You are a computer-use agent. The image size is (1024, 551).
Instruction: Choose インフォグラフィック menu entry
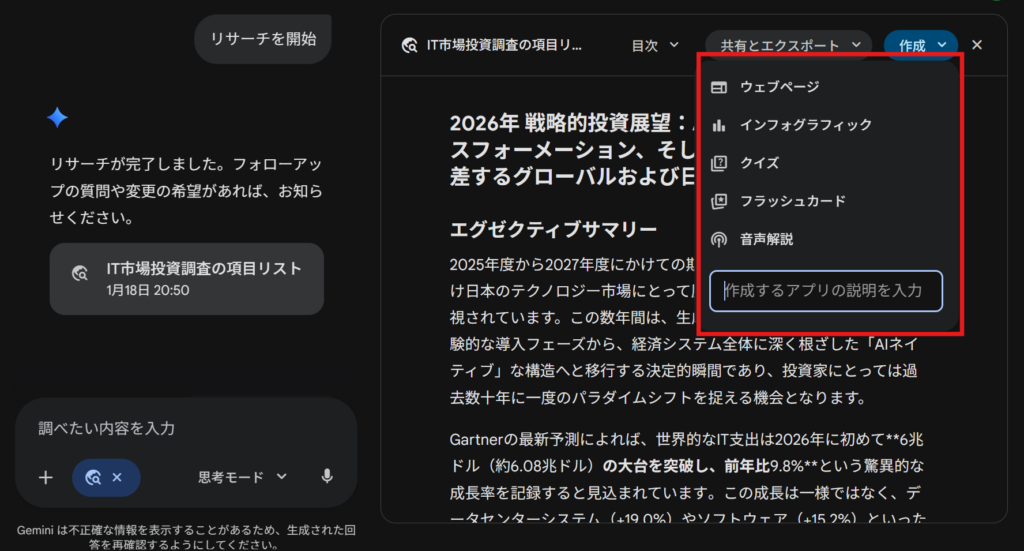(x=805, y=125)
